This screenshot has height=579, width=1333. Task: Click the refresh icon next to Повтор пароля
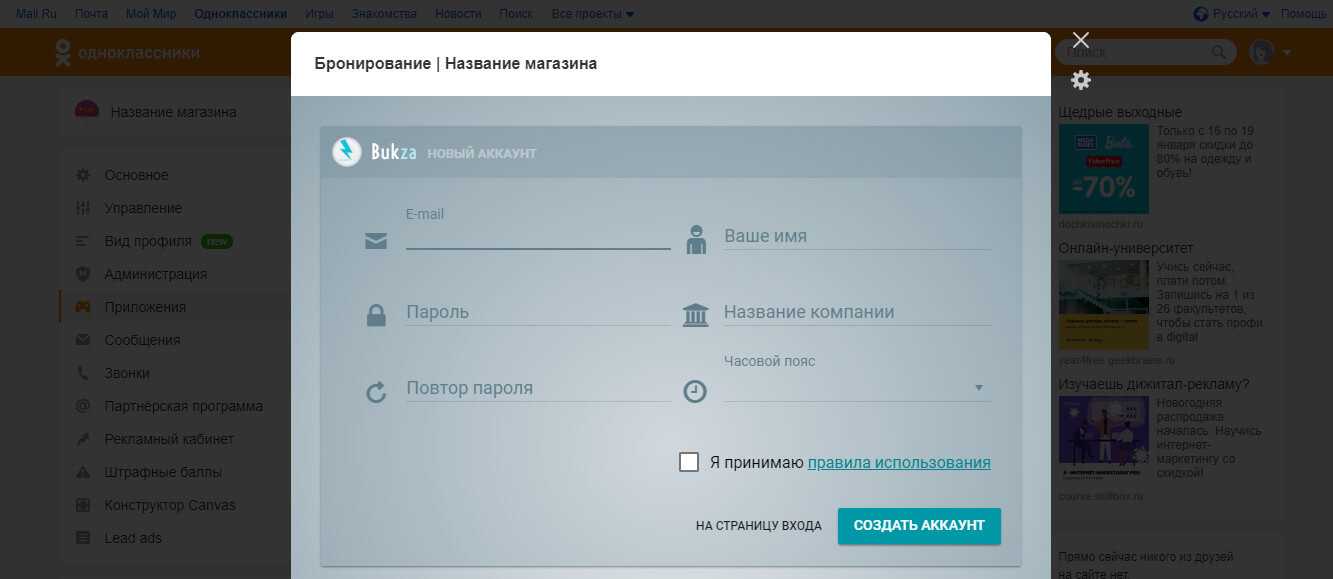coord(376,392)
